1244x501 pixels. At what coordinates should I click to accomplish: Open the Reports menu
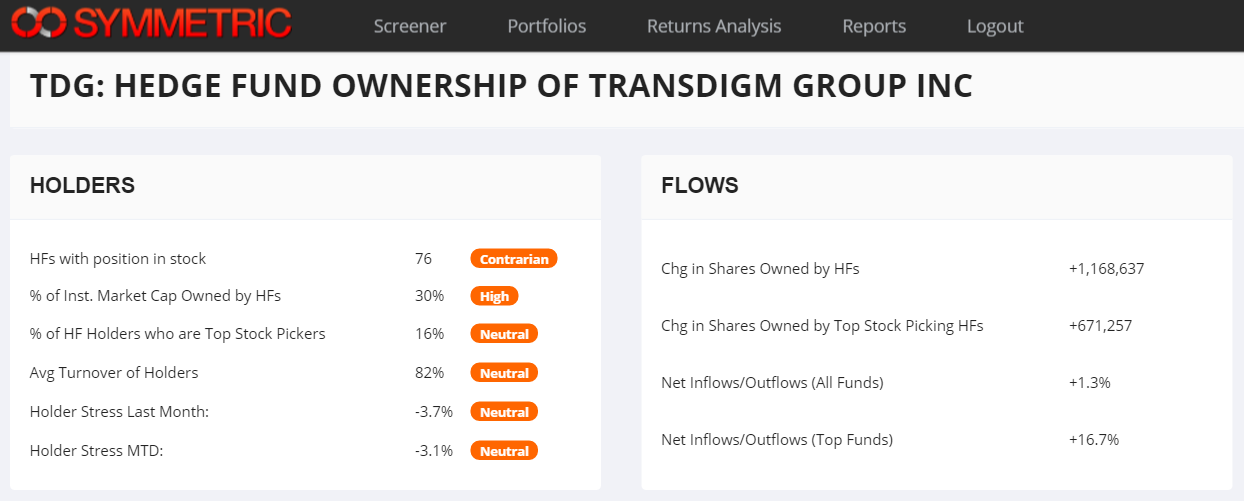(874, 26)
